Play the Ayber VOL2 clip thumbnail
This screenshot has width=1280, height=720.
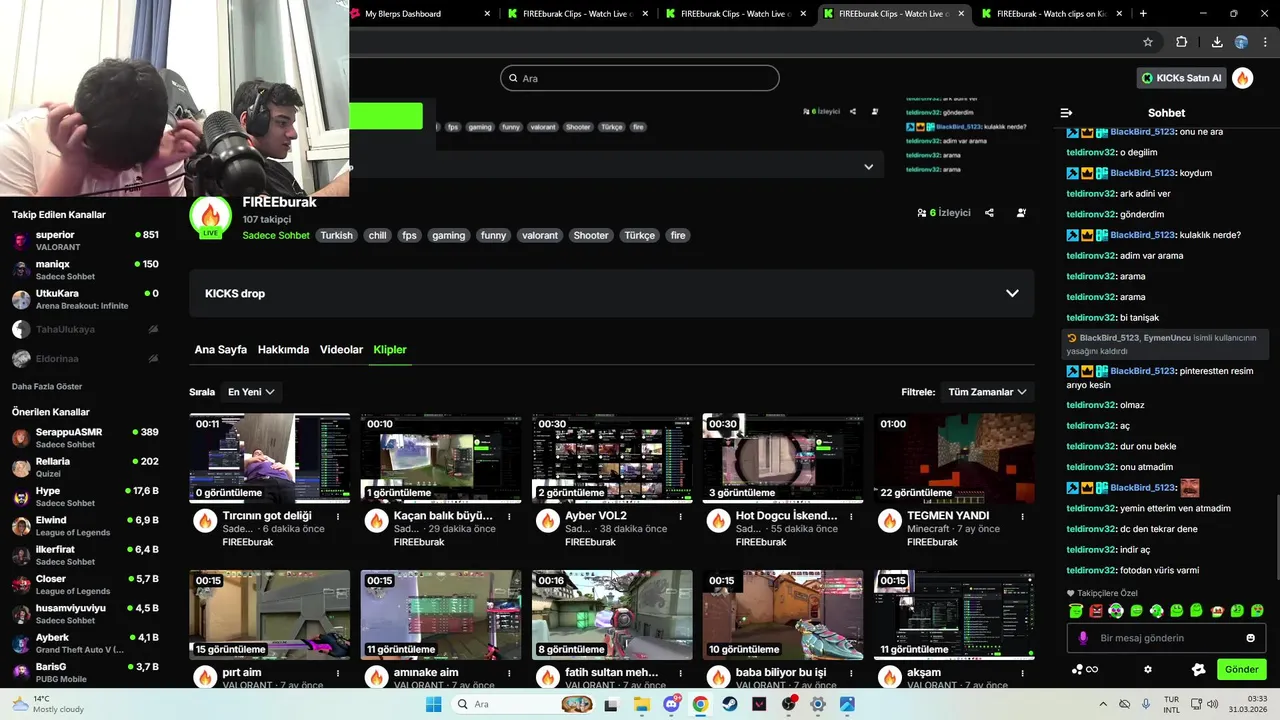coord(612,458)
